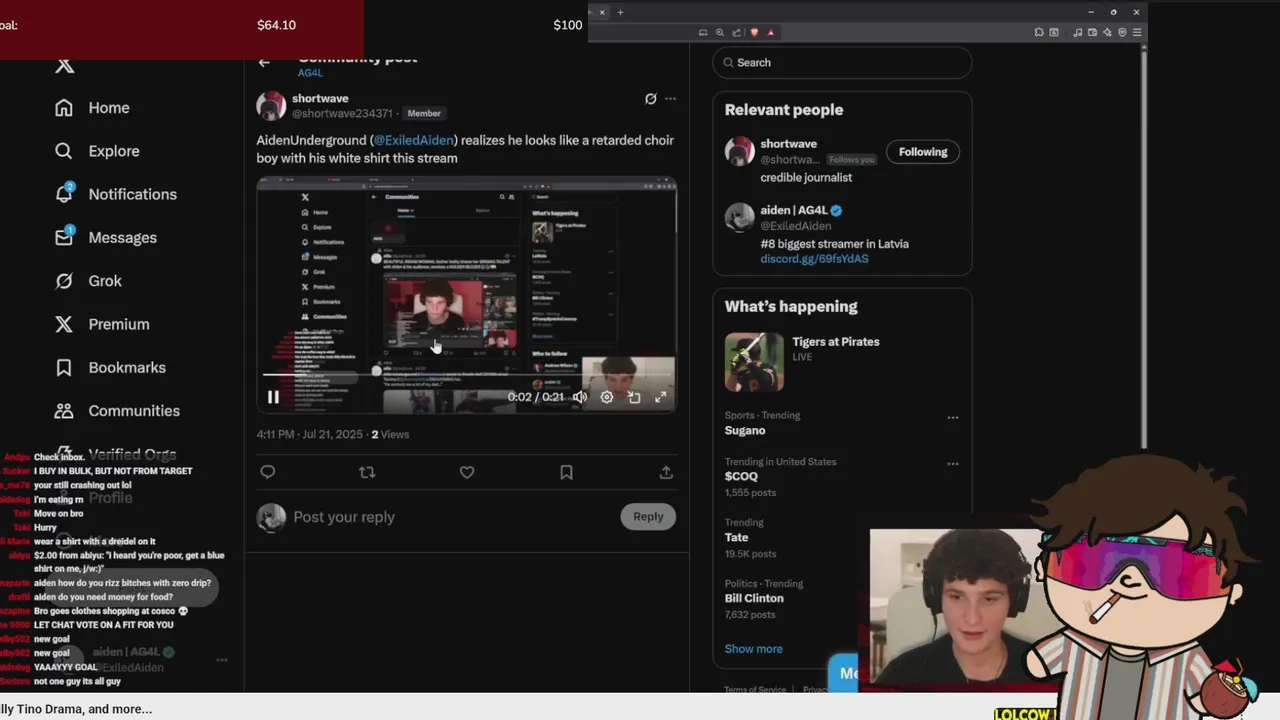Open the Brave playlist music icon
The height and width of the screenshot is (720, 1280).
point(1077,32)
